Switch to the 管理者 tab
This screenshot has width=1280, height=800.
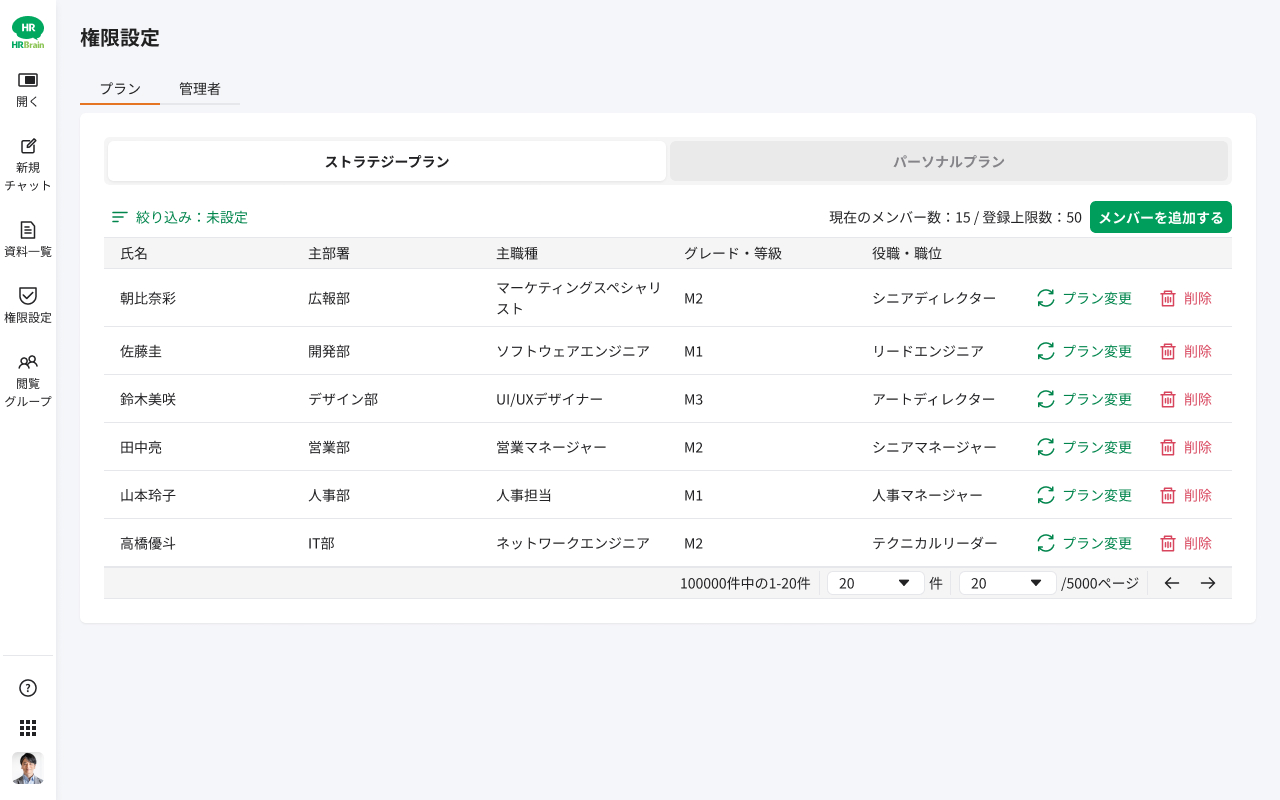(200, 89)
